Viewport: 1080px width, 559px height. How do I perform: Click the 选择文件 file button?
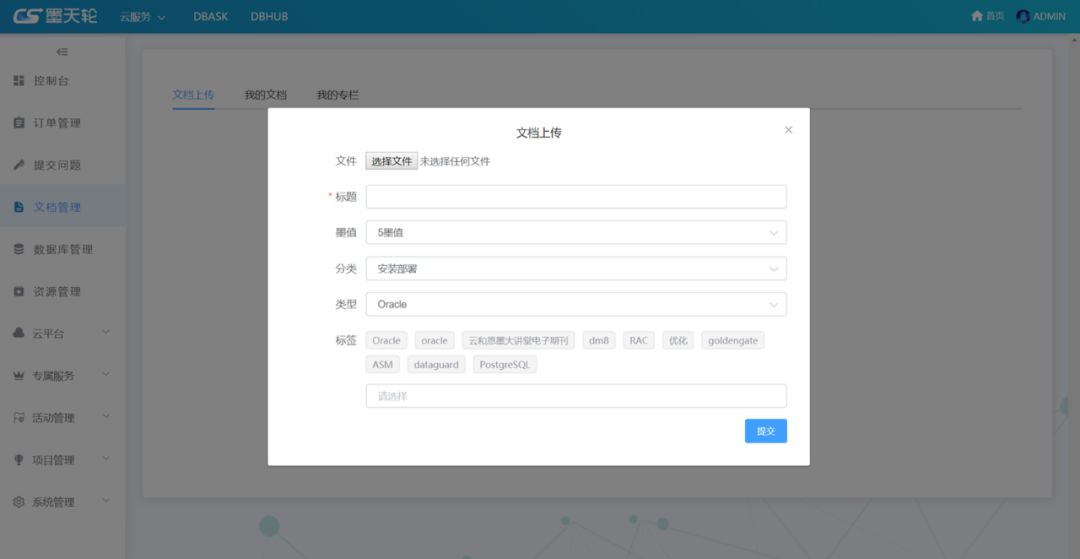click(391, 161)
